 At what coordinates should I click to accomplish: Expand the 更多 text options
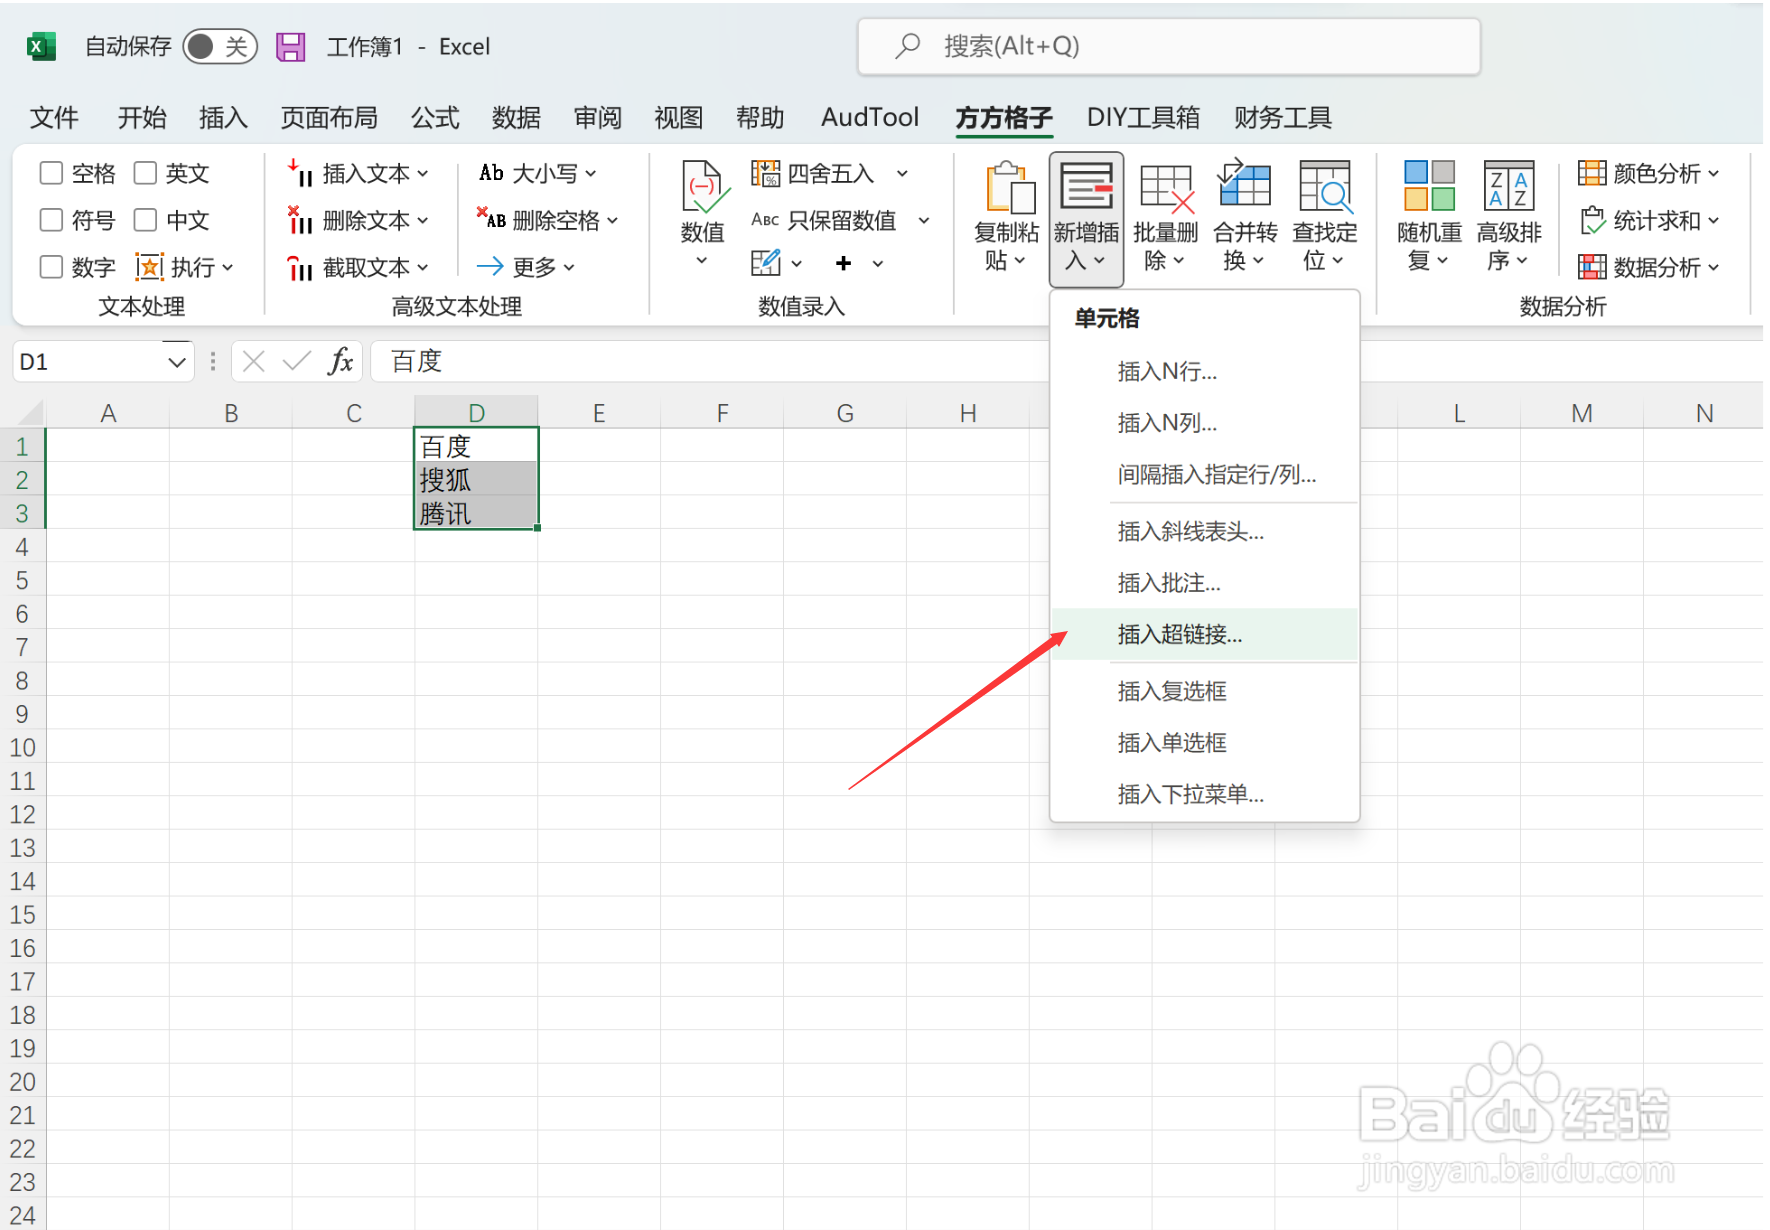[526, 267]
